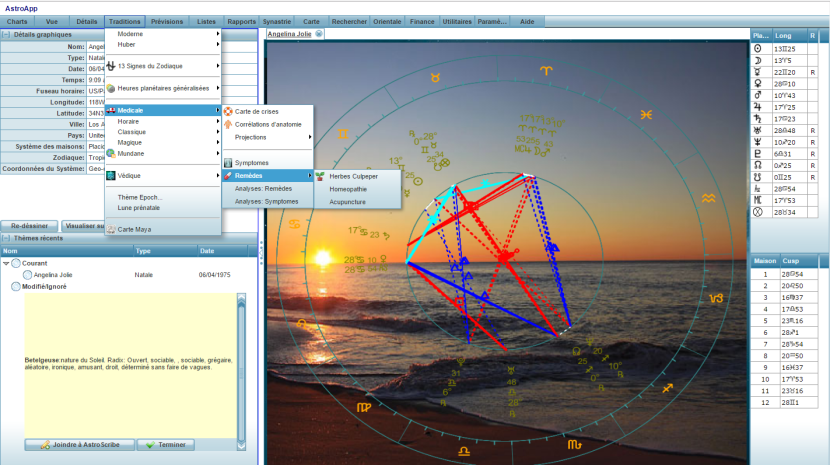
Task: Open Carte de crises lifebuoy icon
Action: point(229,111)
